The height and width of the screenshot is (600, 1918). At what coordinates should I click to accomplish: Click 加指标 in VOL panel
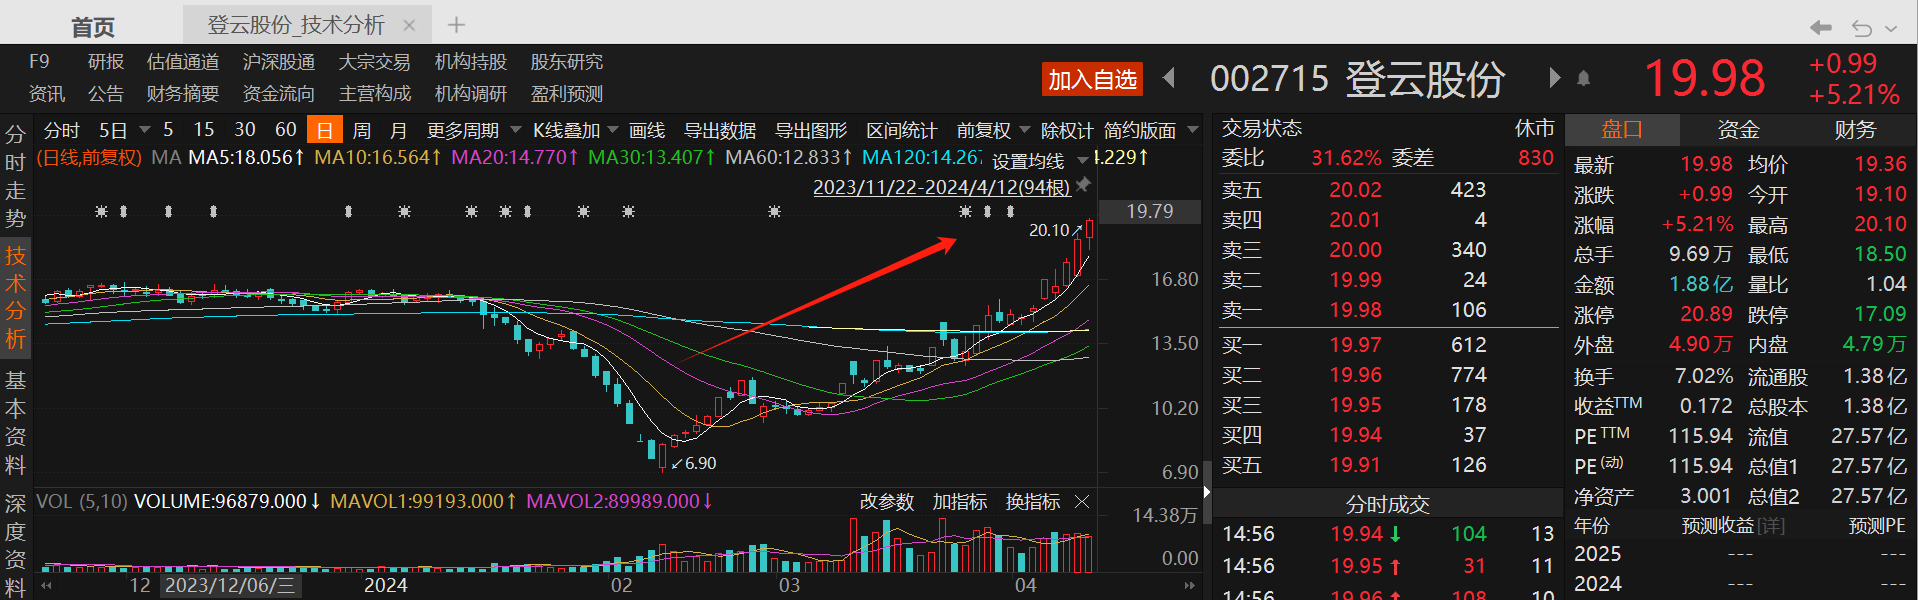(960, 502)
